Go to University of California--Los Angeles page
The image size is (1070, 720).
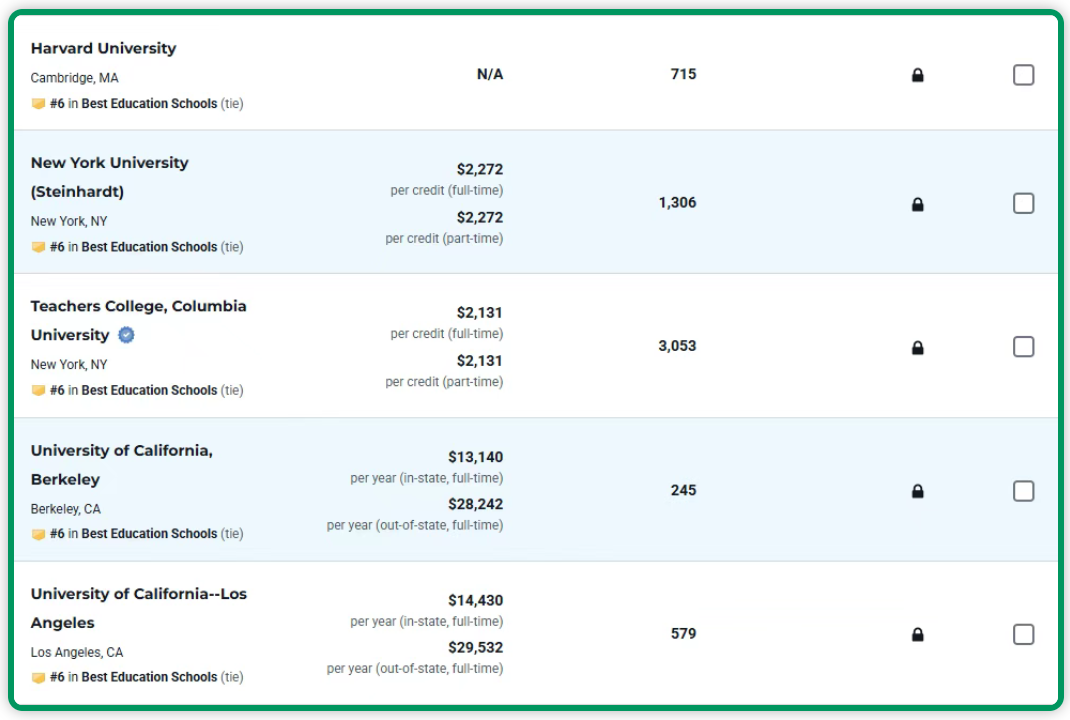pos(138,594)
